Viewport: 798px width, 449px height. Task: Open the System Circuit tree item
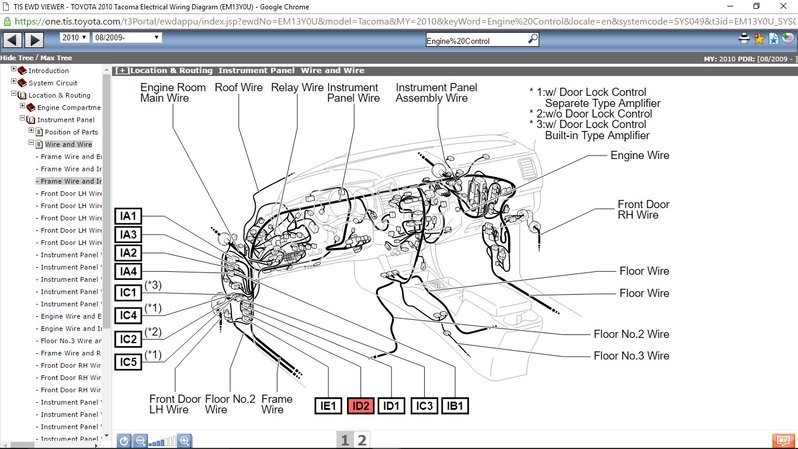pos(53,83)
